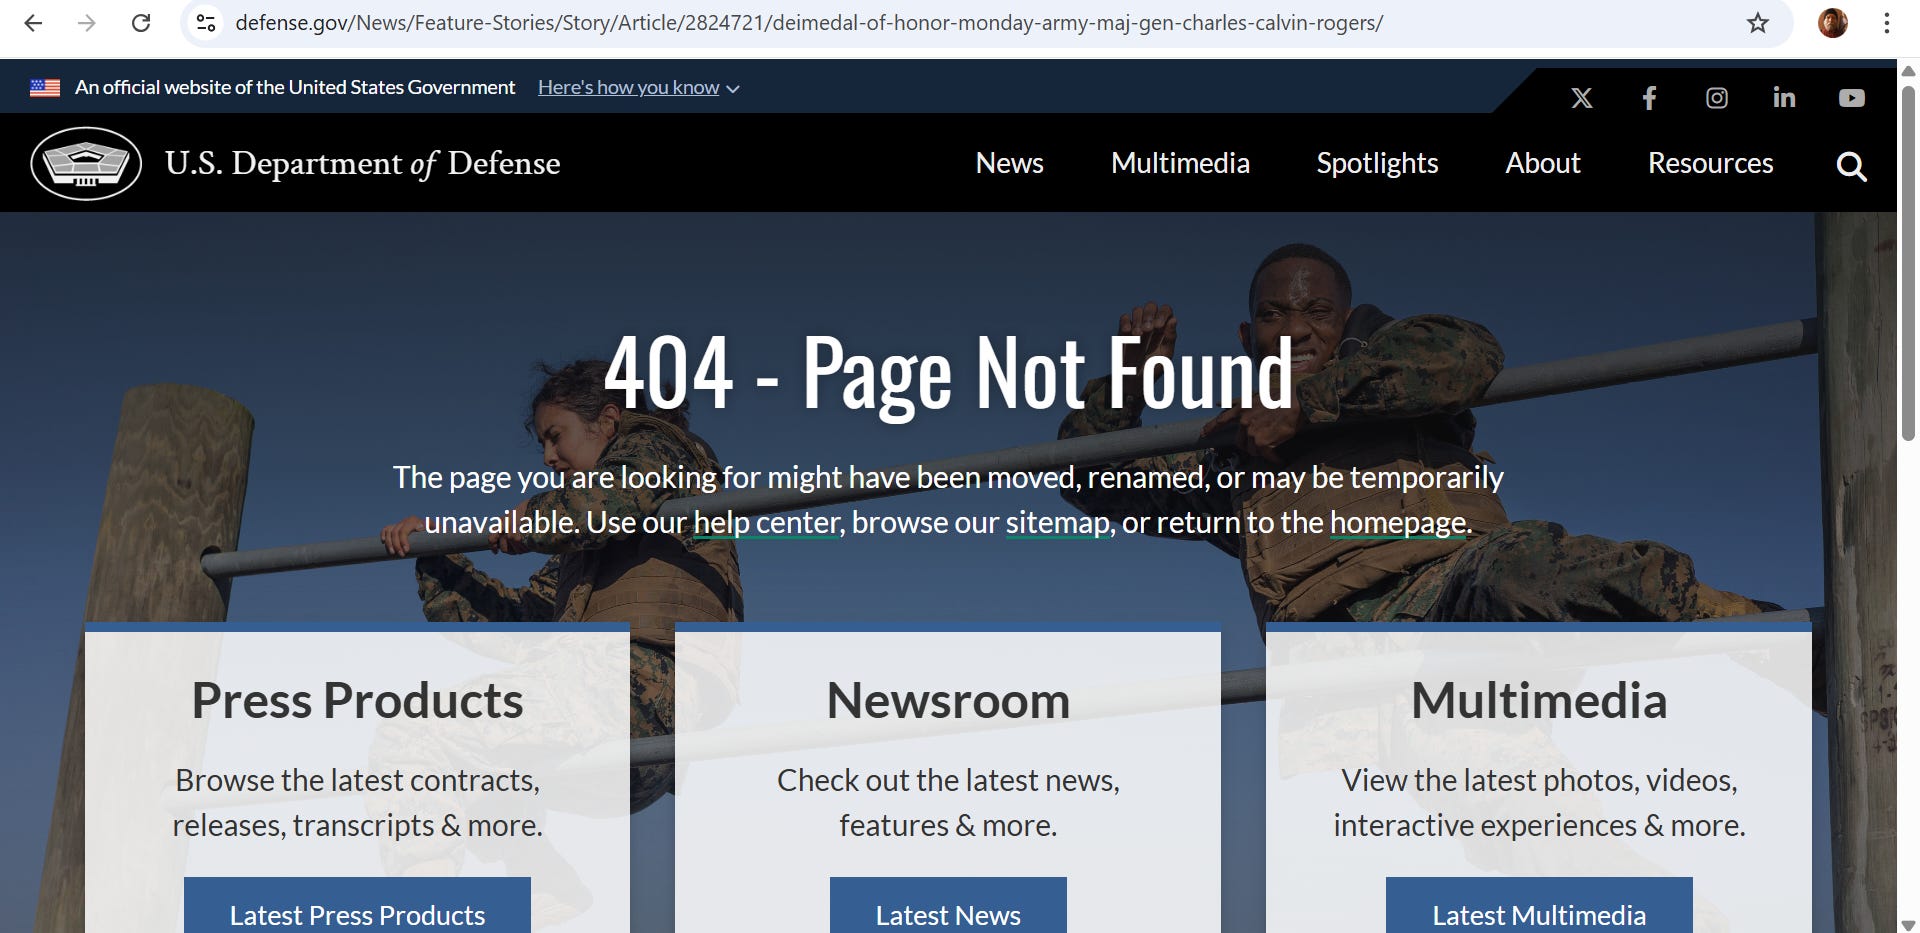The height and width of the screenshot is (933, 1920).
Task: Click the Press Products card heading
Action: coord(357,700)
